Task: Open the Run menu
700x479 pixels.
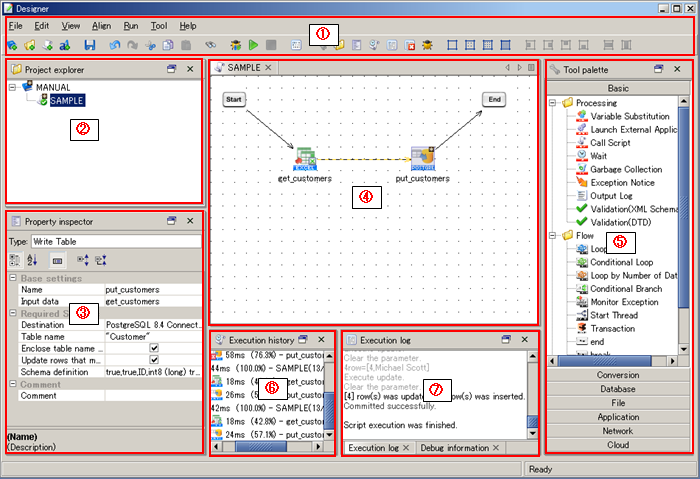Action: point(131,25)
